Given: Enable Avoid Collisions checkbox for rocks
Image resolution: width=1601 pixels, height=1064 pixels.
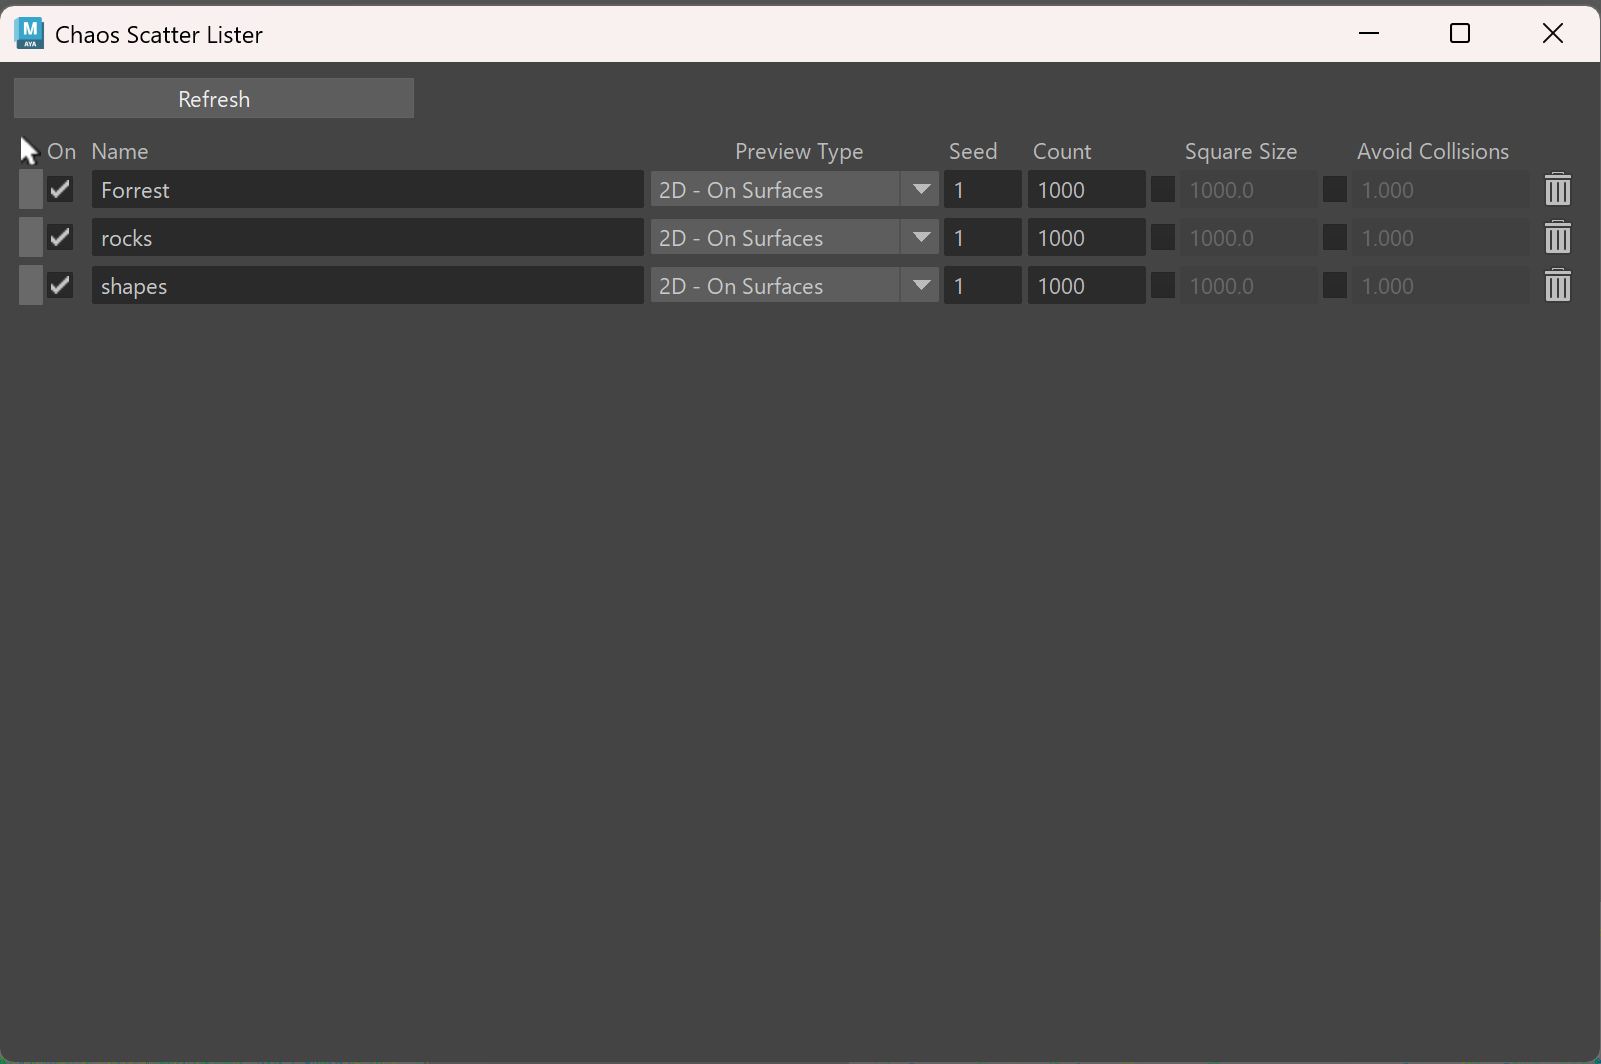Looking at the screenshot, I should click(x=1335, y=237).
